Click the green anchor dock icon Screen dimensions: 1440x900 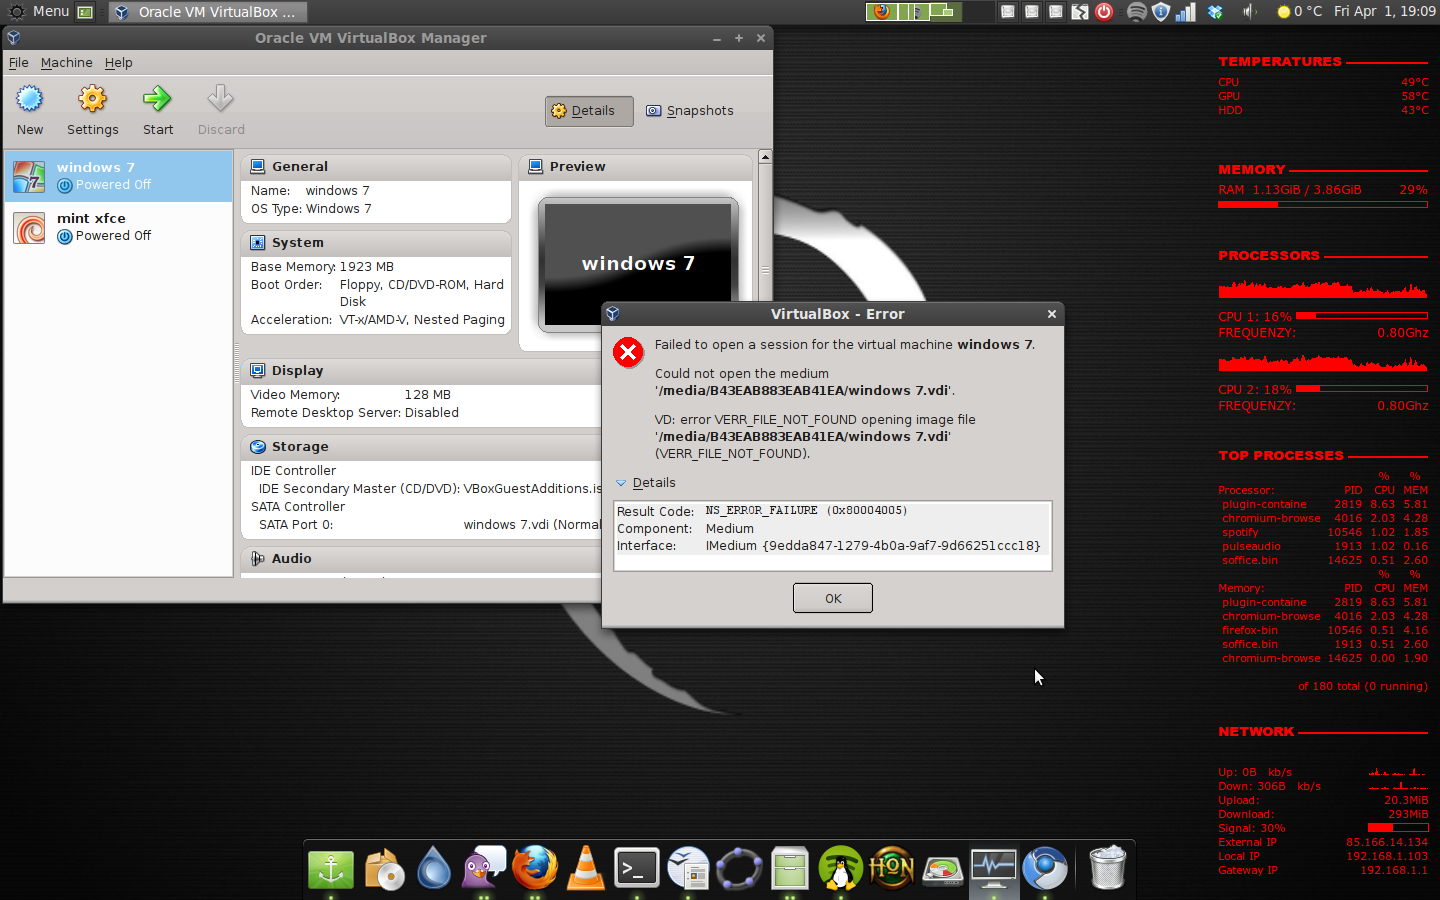pyautogui.click(x=331, y=869)
